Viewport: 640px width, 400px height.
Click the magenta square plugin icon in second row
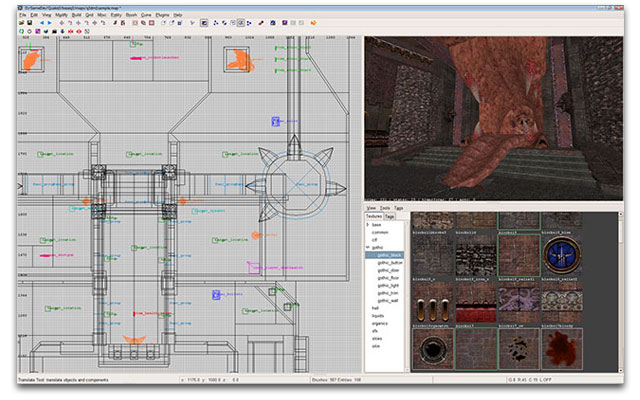coord(38,31)
